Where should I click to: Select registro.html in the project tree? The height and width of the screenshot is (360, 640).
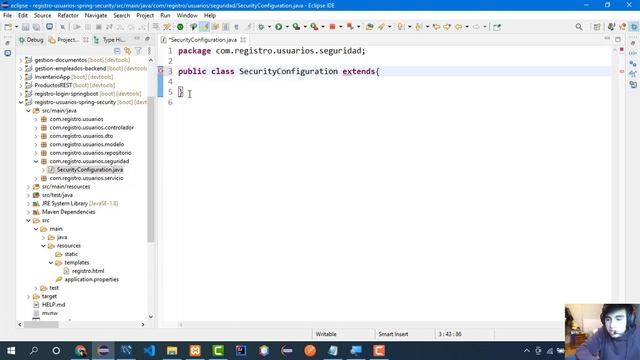click(88, 271)
